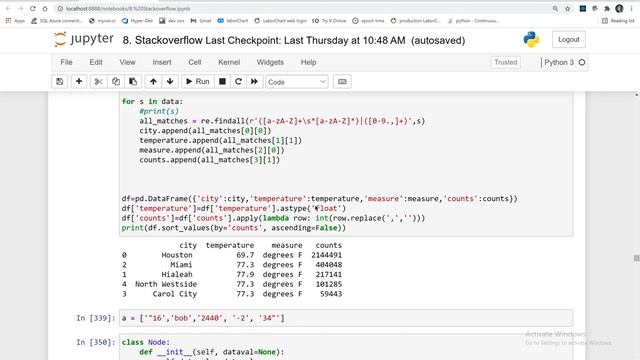Restart kernel and run all icon

coord(254,82)
